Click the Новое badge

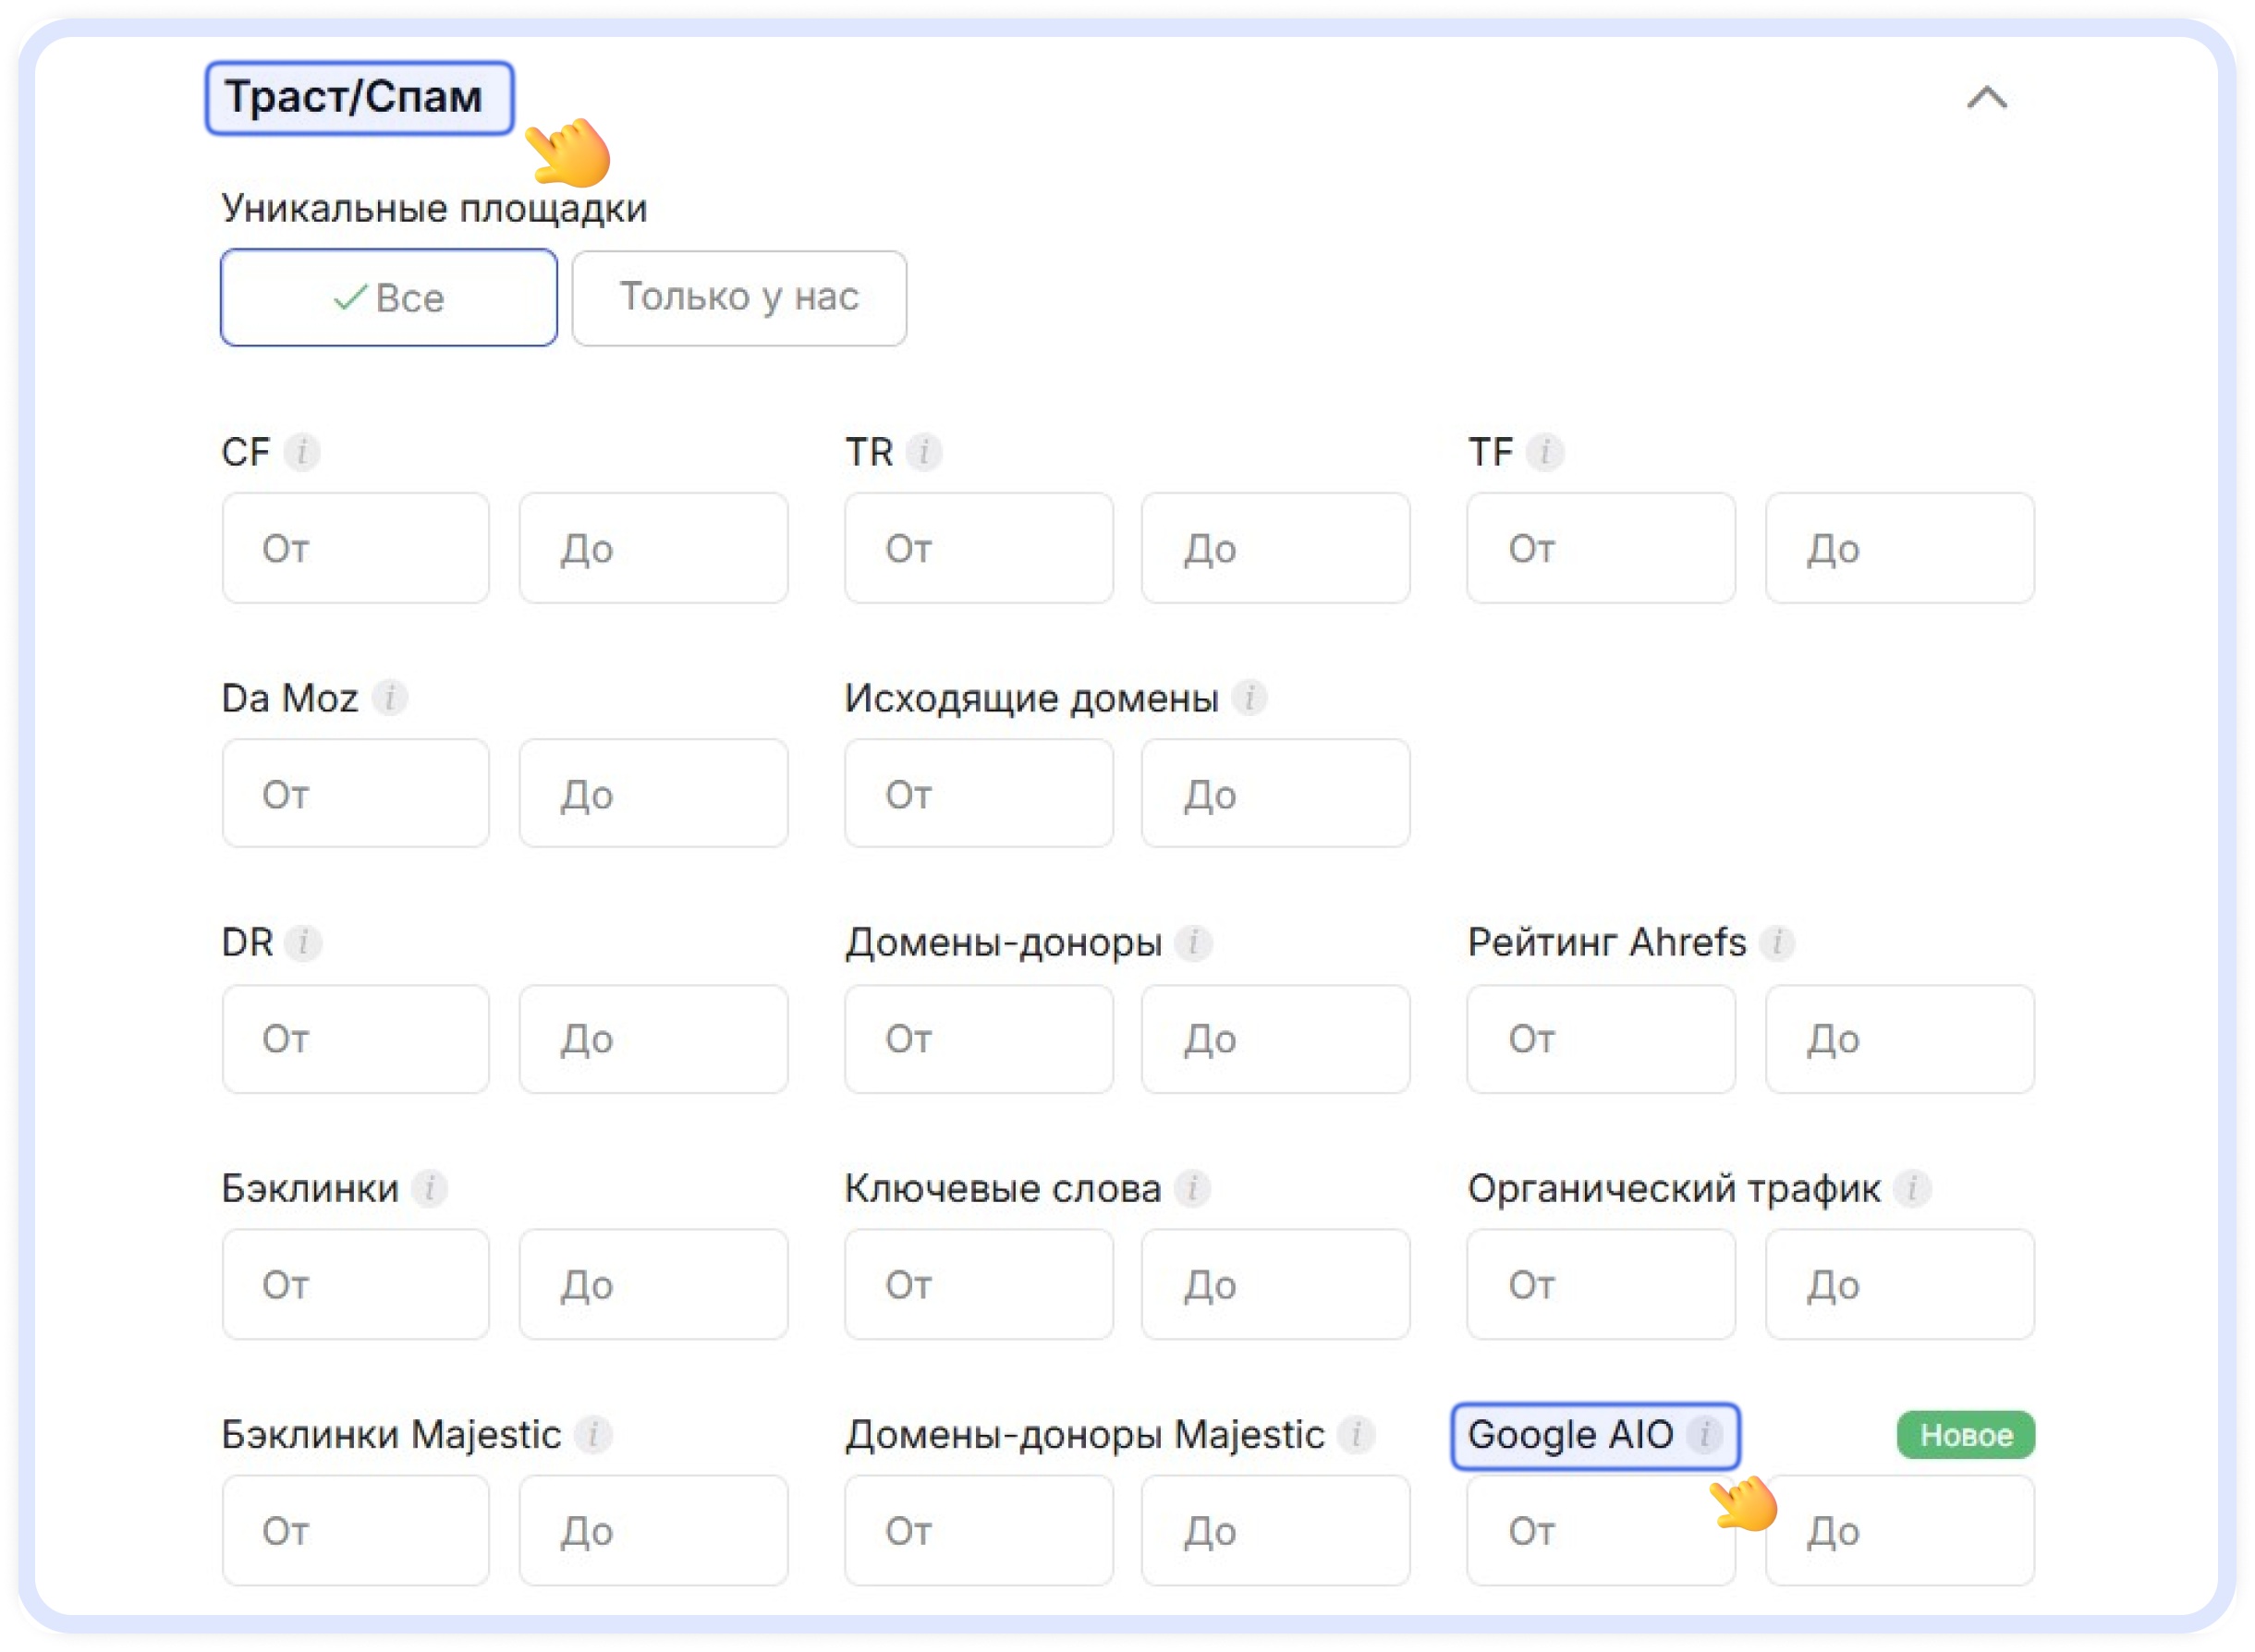tap(1965, 1435)
